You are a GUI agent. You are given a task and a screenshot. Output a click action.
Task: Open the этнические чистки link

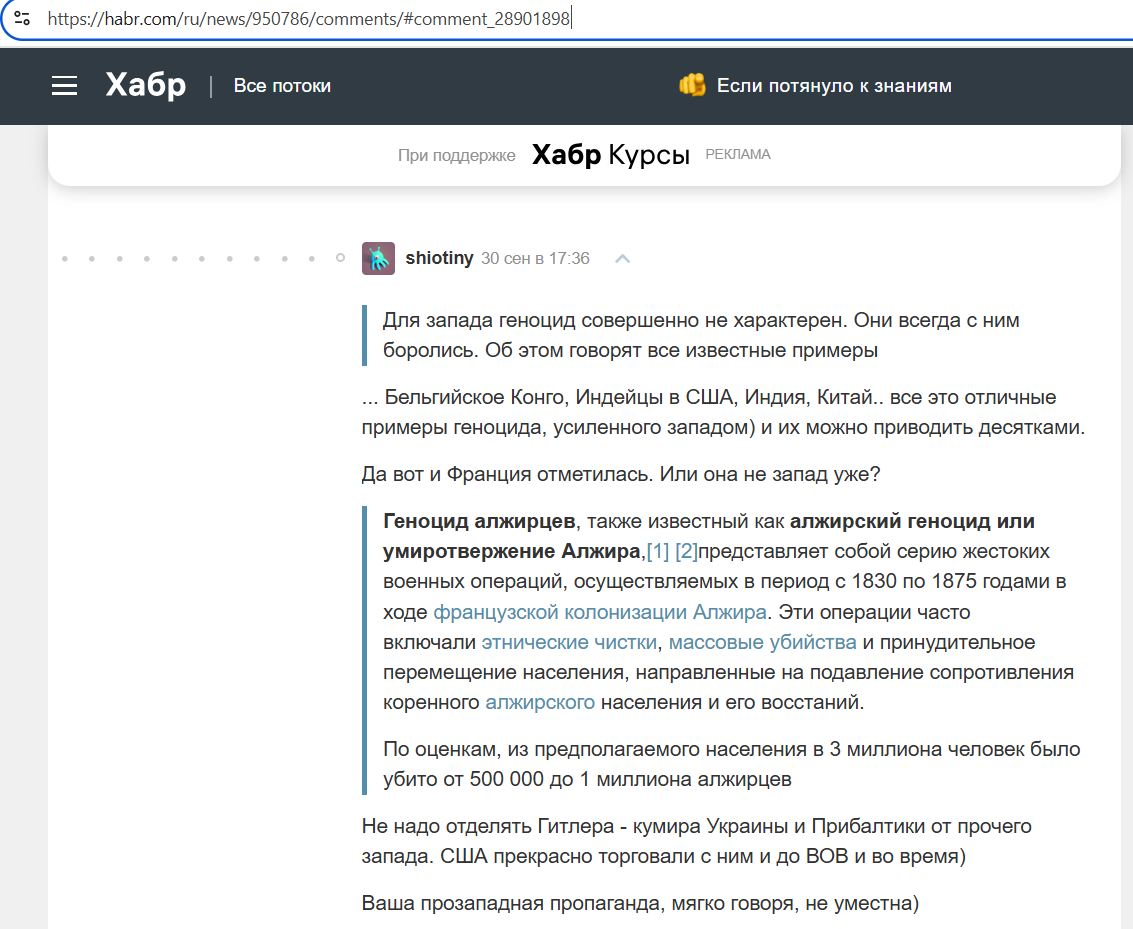tap(569, 642)
